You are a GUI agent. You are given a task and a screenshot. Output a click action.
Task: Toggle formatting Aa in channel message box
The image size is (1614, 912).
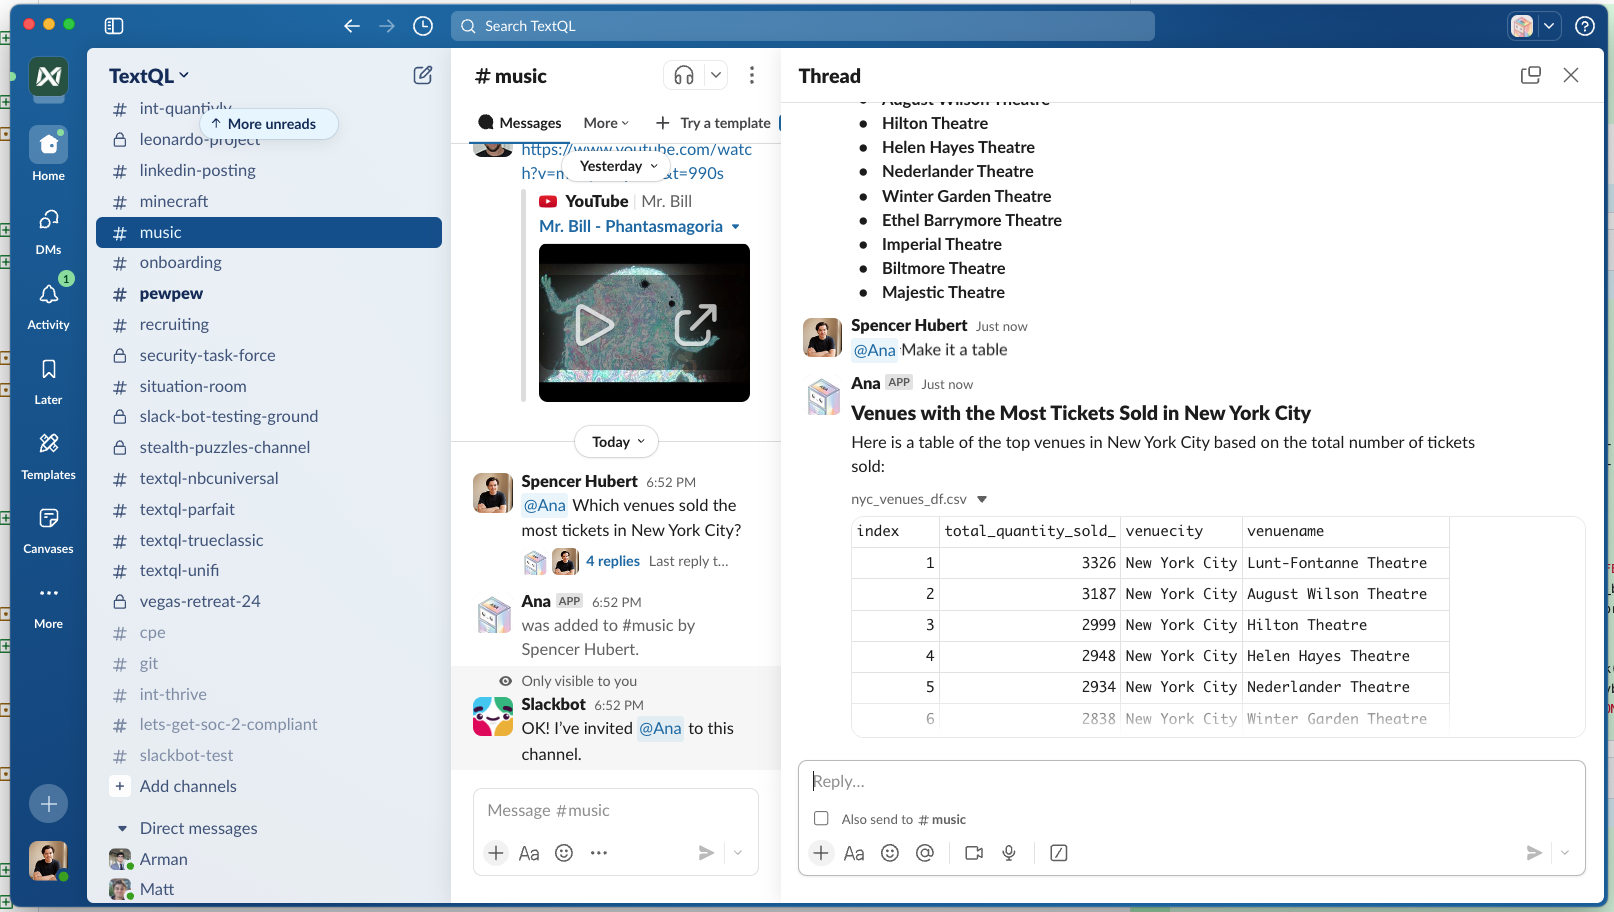click(x=529, y=853)
